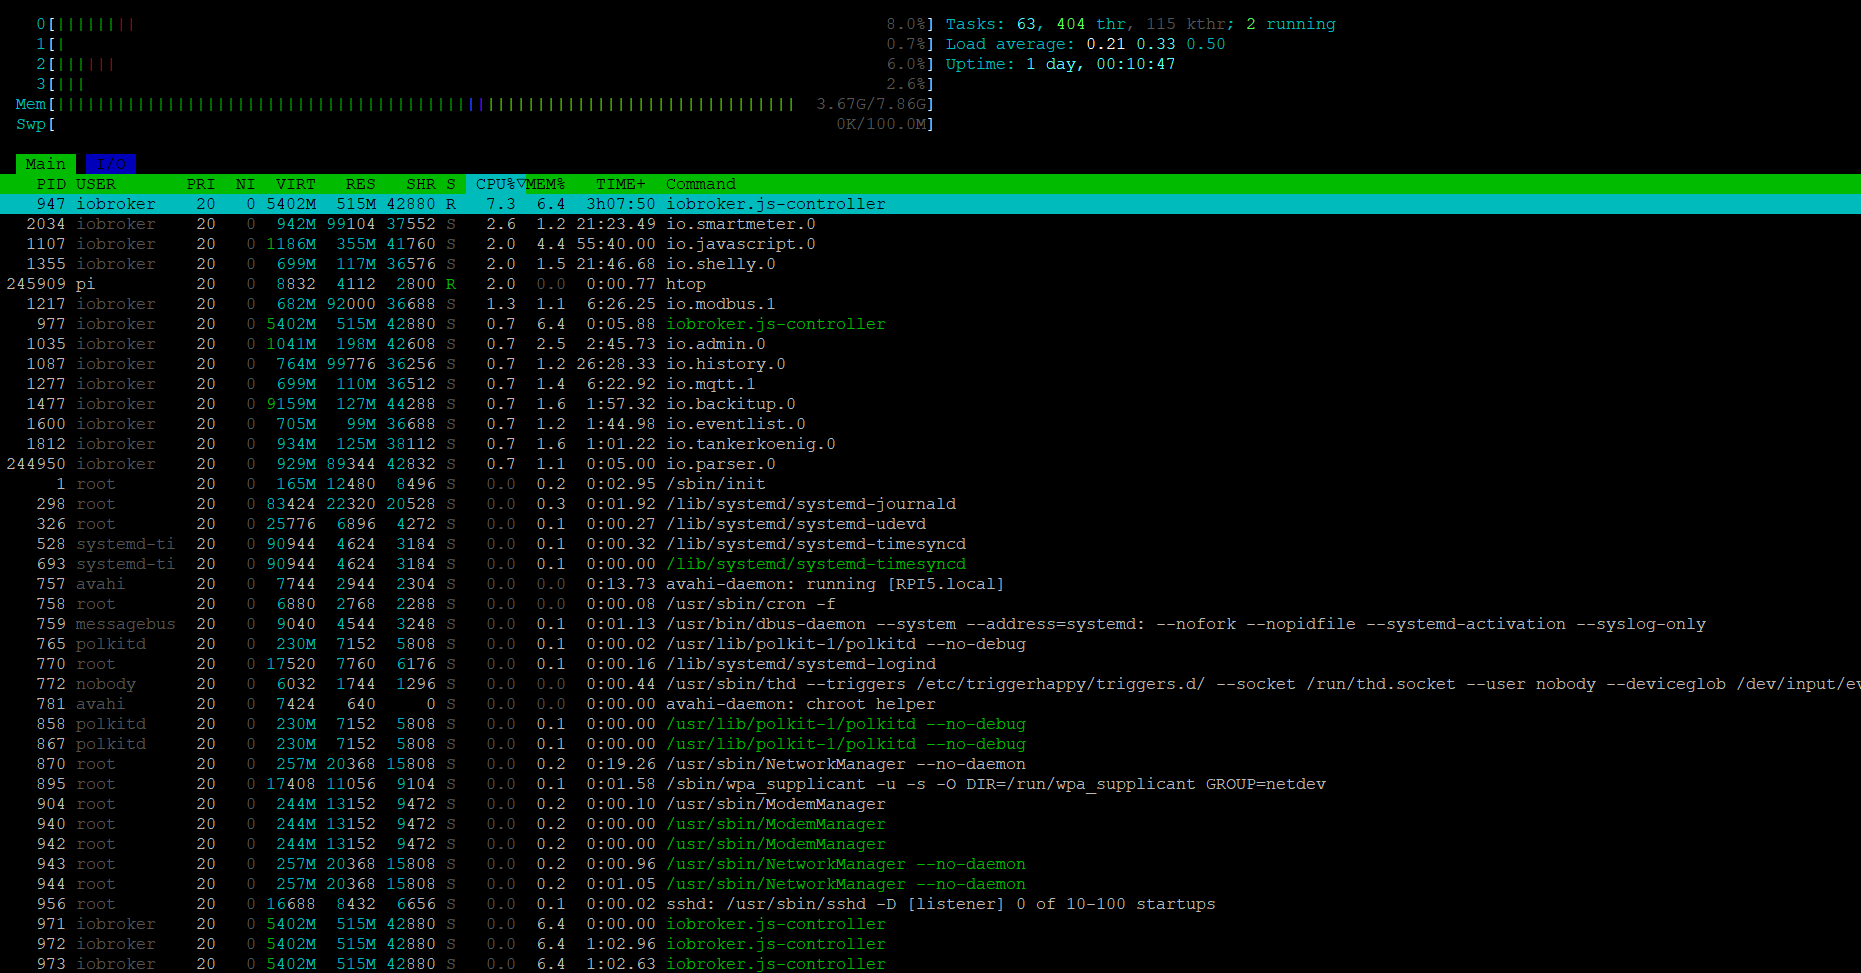
Task: Select the PID 904 ModemManager row
Action: [930, 804]
